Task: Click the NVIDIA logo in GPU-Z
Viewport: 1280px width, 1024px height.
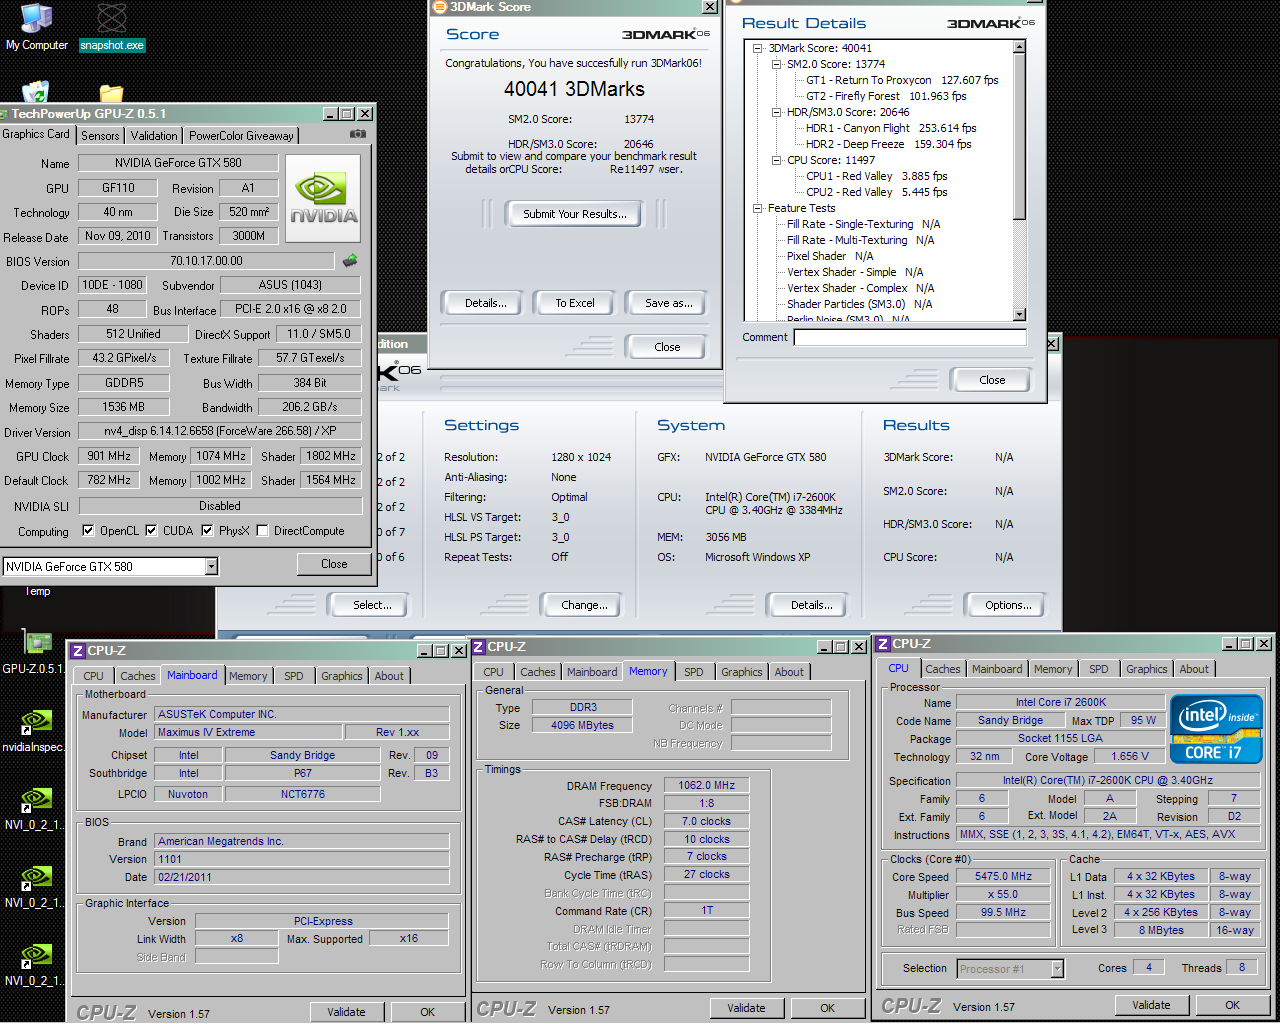Action: 323,198
